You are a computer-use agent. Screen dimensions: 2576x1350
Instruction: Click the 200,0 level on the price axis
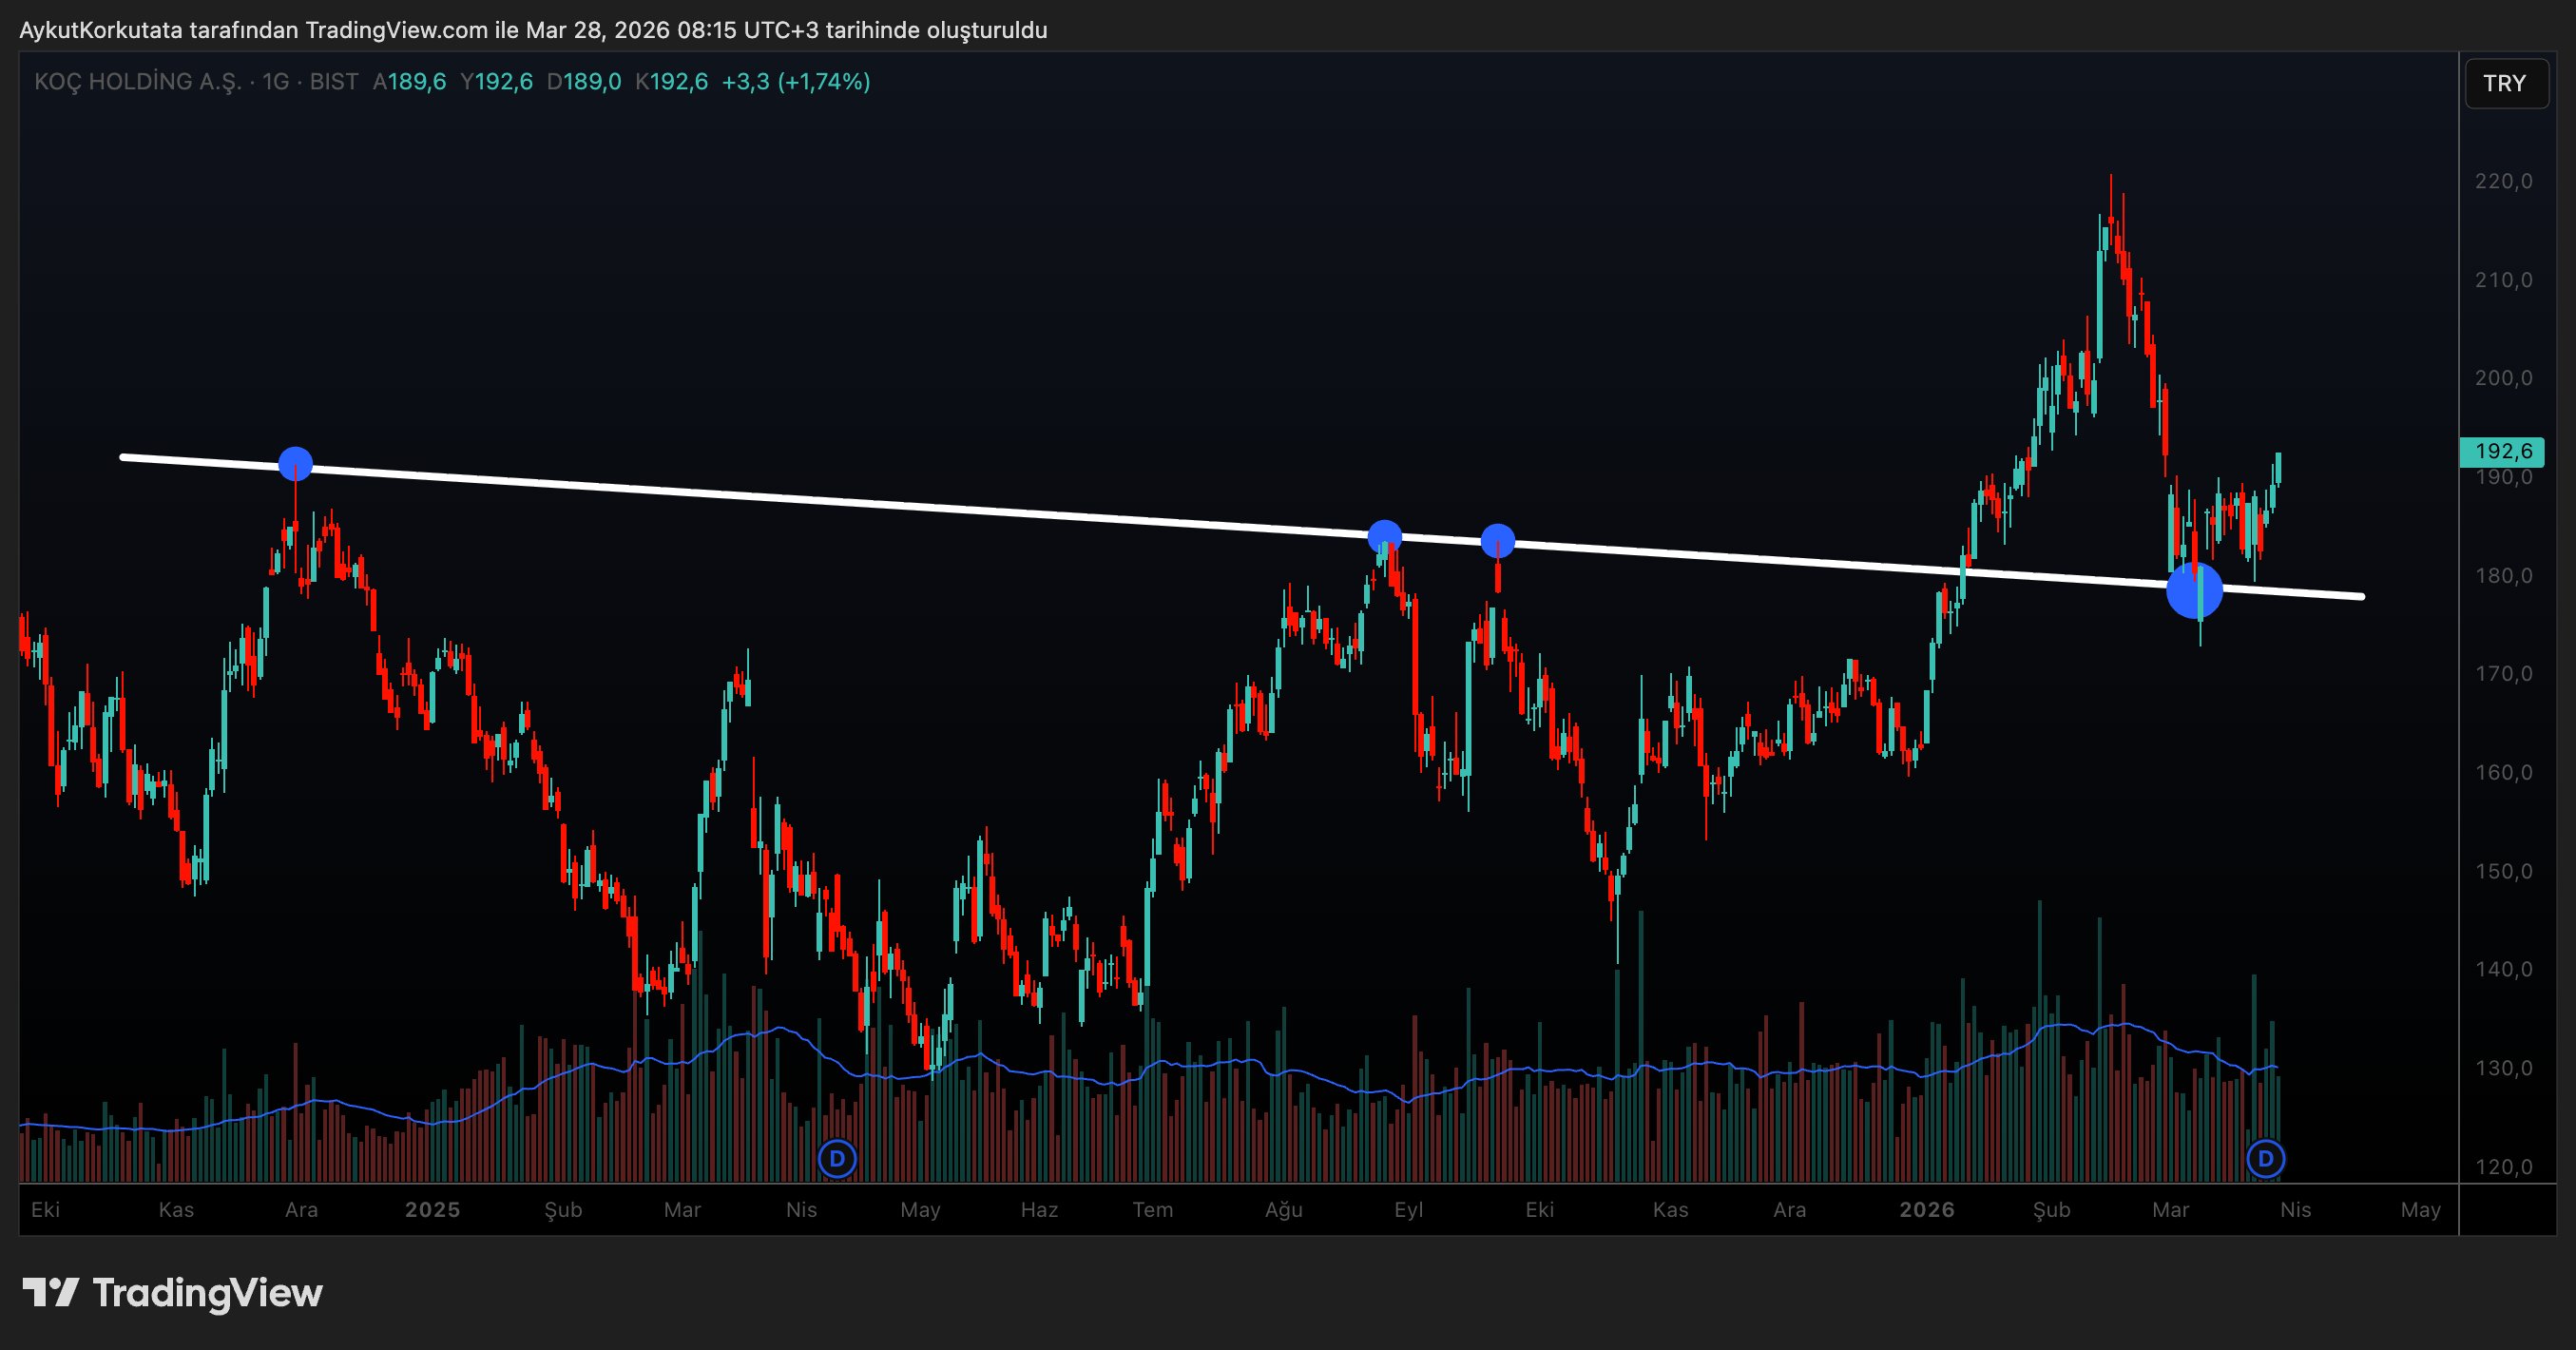click(2503, 378)
